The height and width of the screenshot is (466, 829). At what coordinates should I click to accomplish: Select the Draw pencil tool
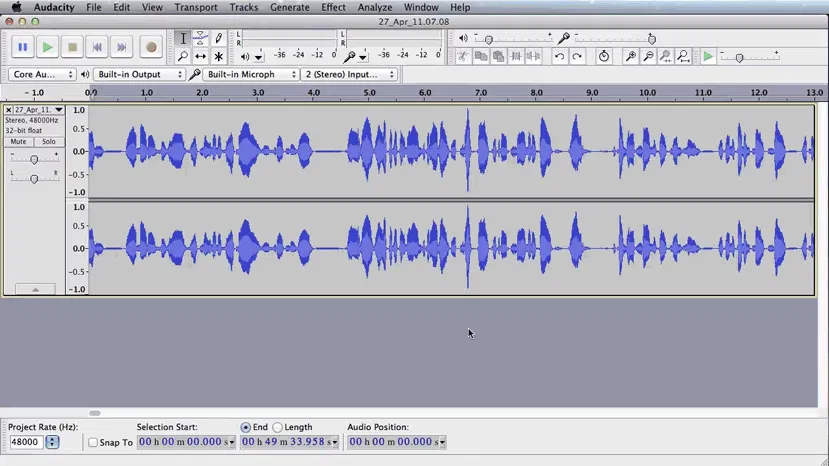pos(218,38)
